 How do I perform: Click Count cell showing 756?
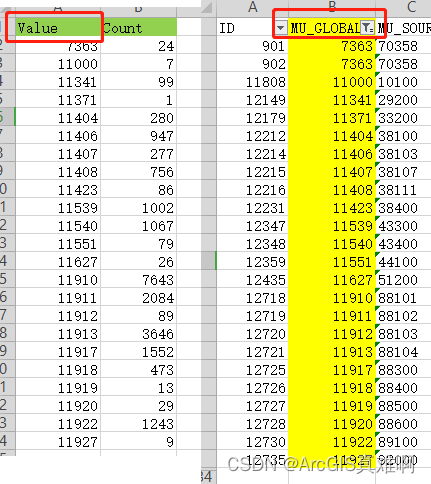(139, 172)
